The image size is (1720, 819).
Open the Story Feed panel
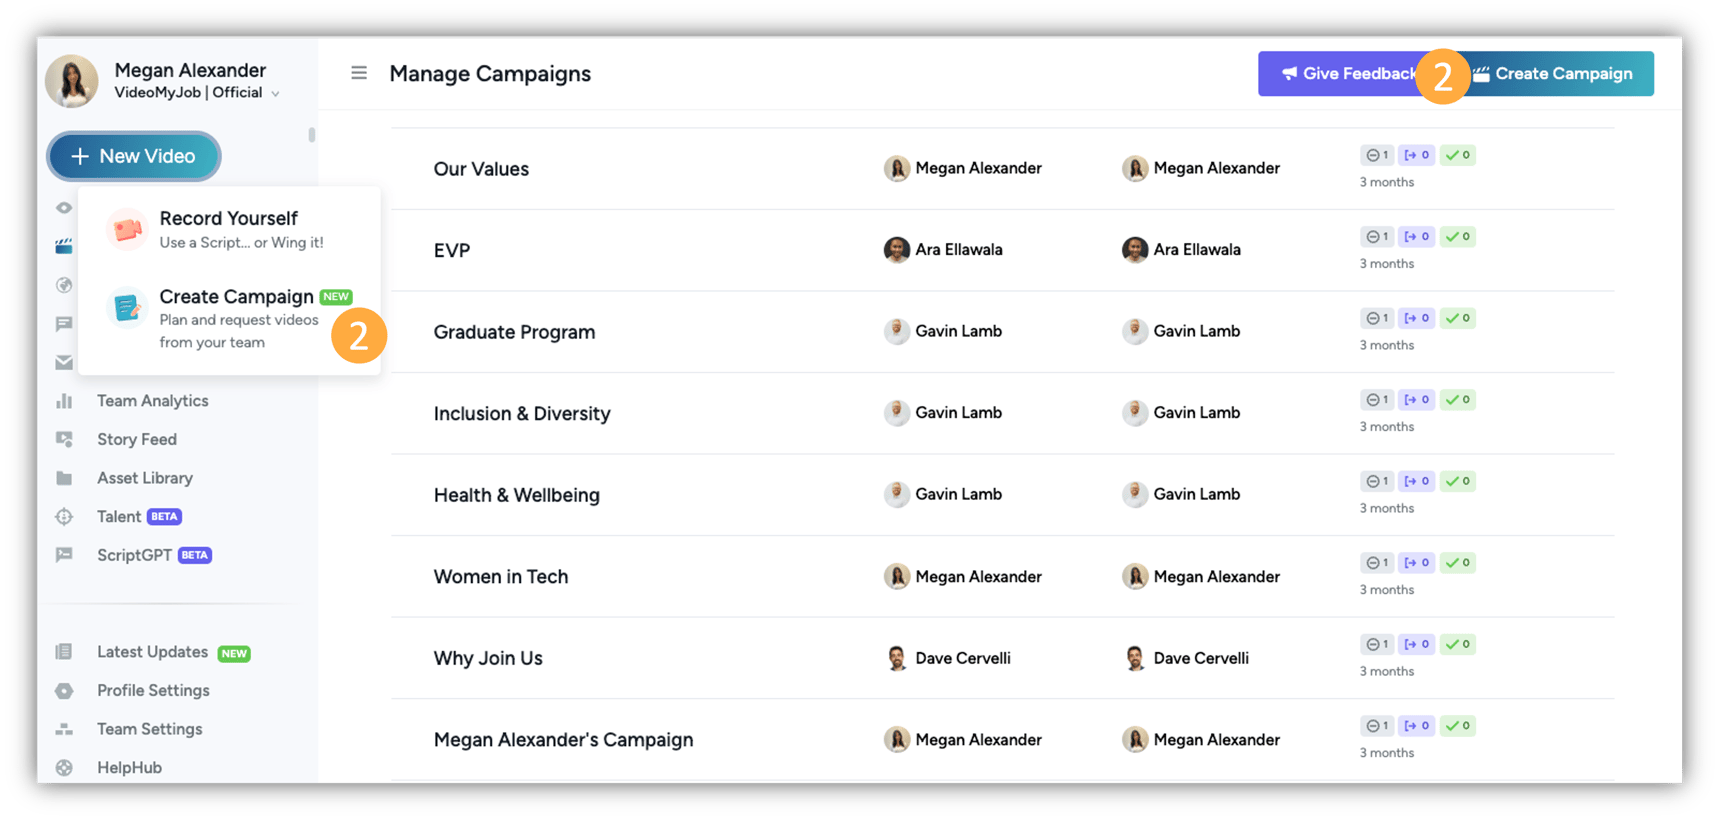click(x=136, y=439)
